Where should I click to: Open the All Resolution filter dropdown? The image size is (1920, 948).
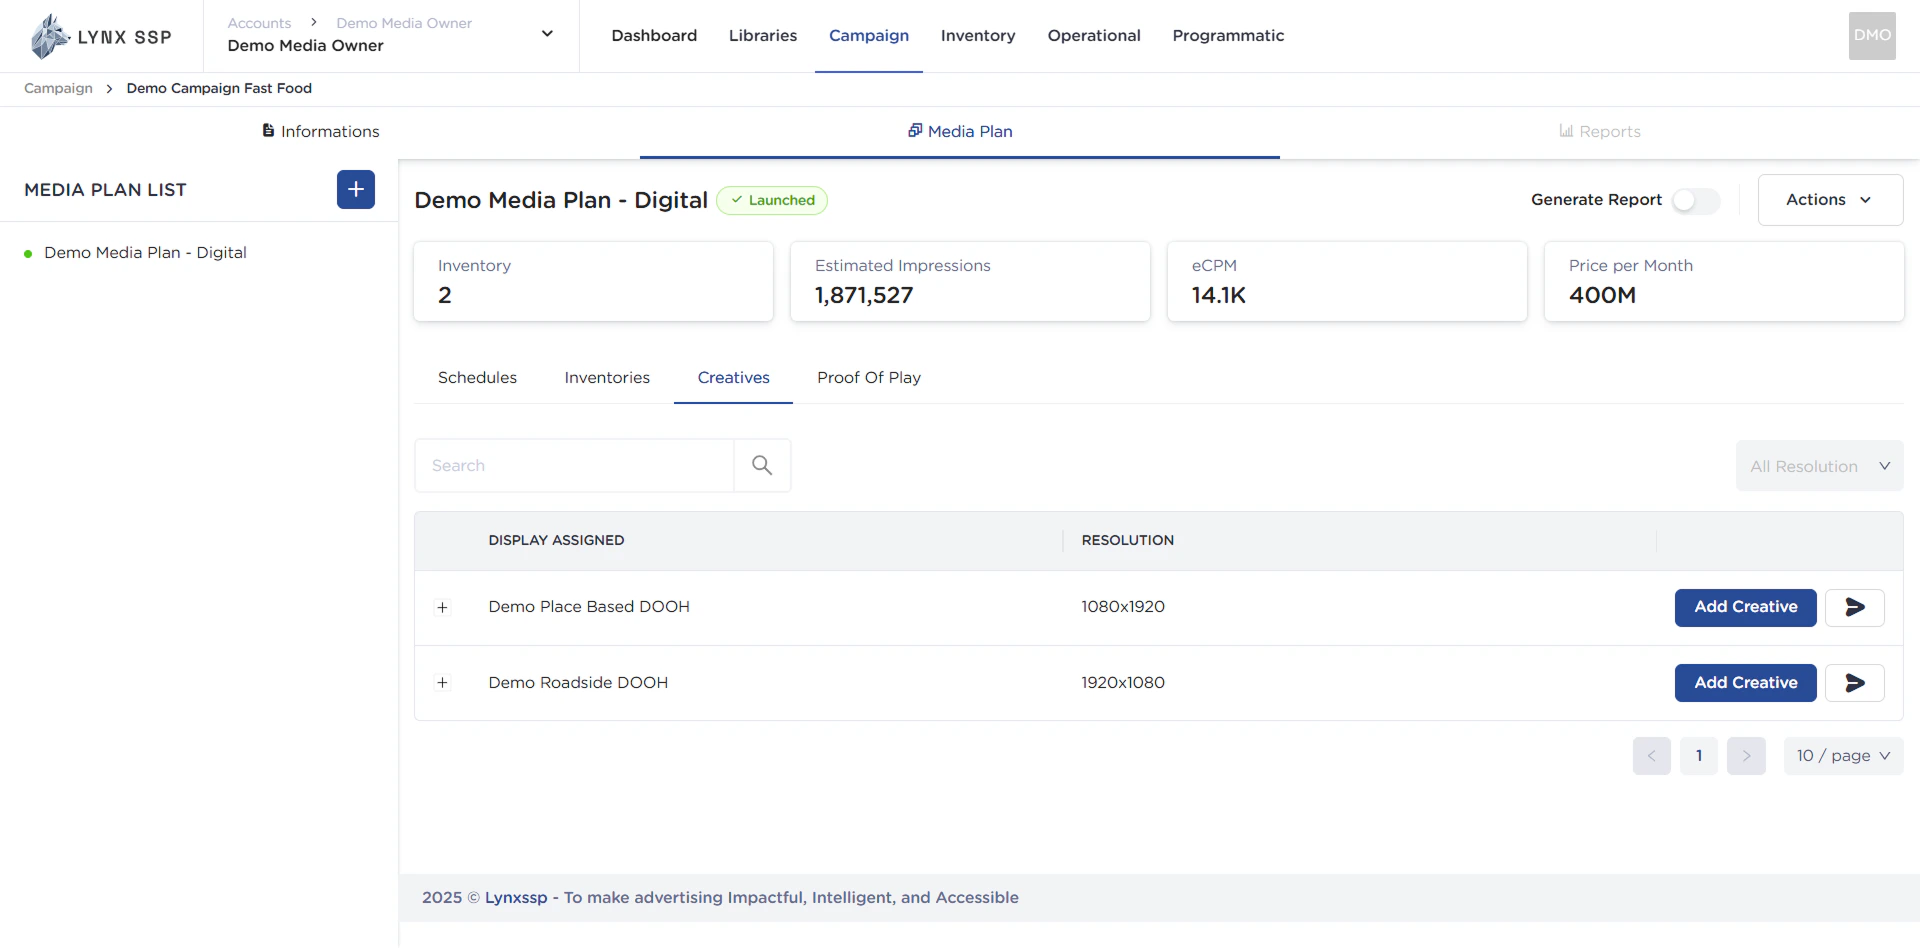pyautogui.click(x=1819, y=467)
